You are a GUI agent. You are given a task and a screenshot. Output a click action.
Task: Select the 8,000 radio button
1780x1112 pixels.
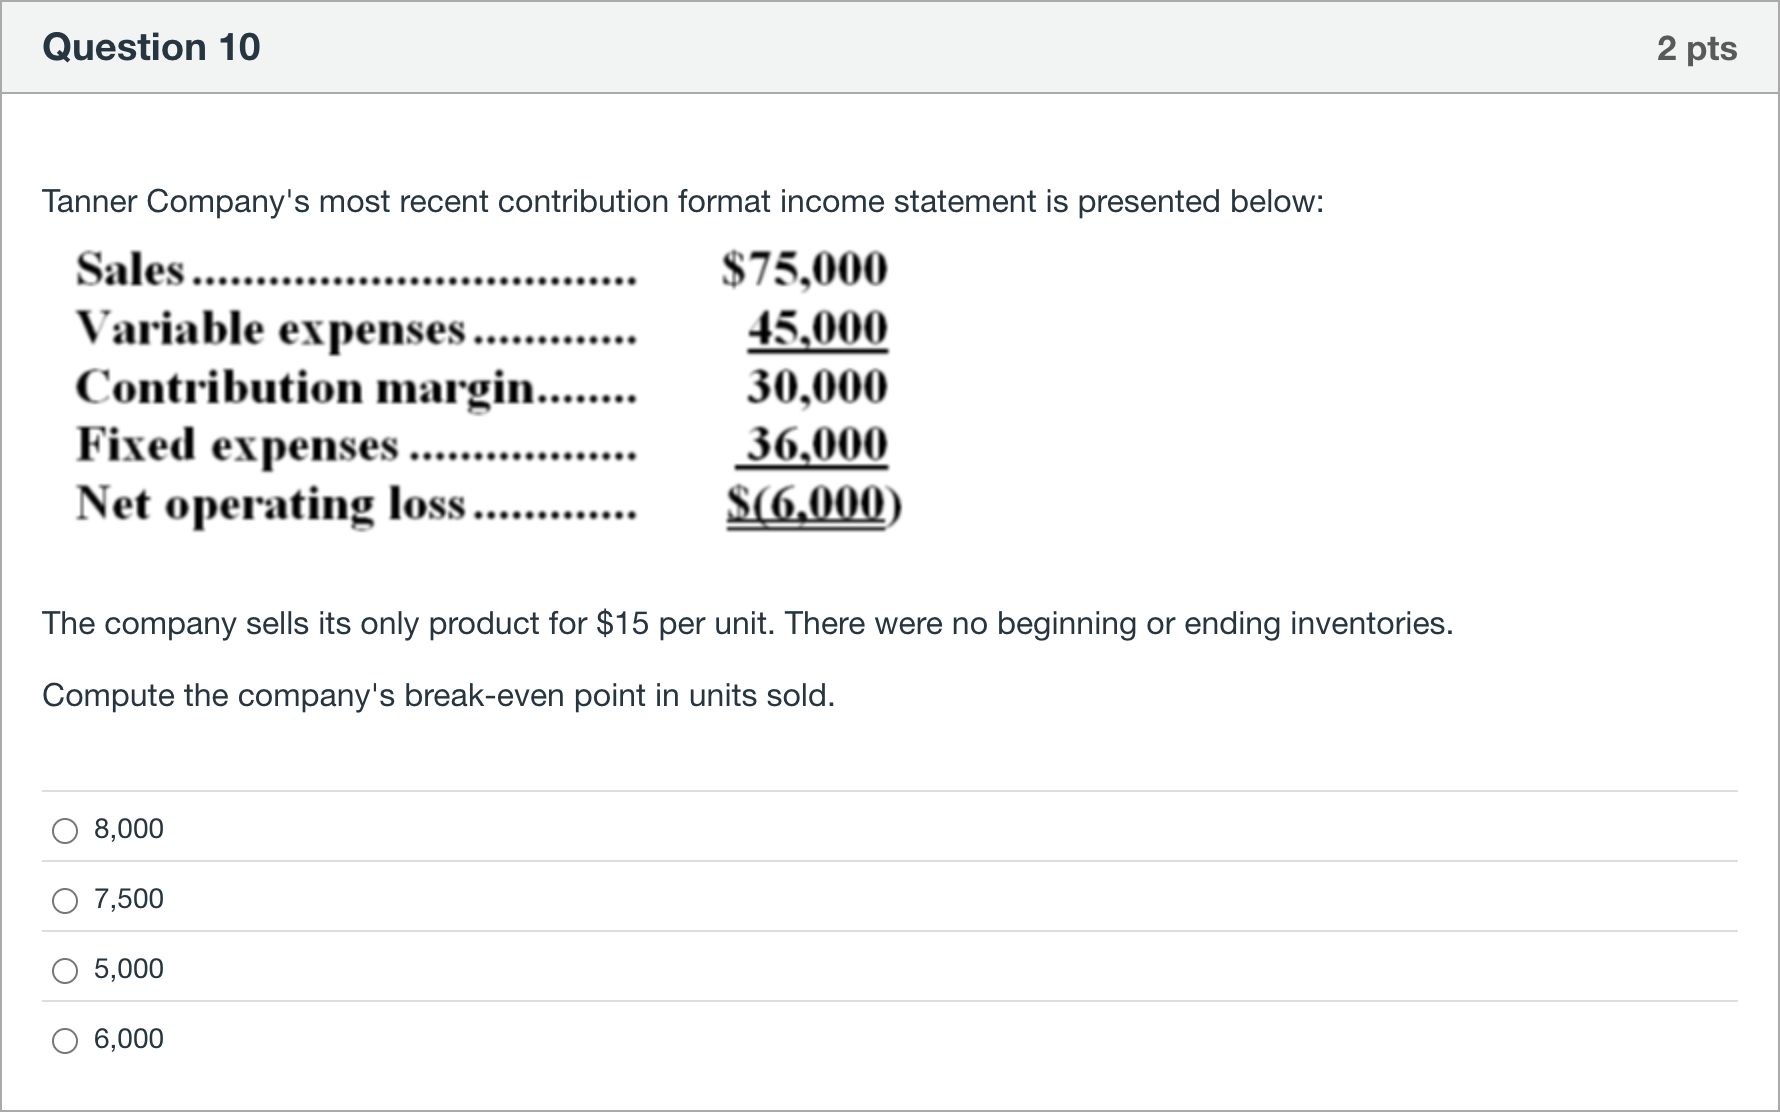(x=65, y=831)
